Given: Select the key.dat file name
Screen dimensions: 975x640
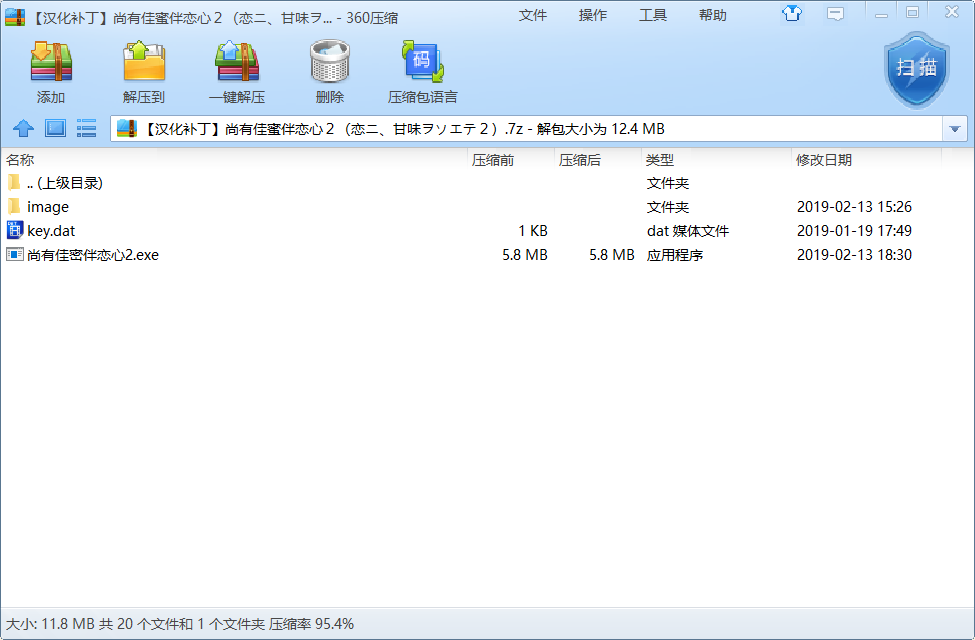Looking at the screenshot, I should [x=51, y=231].
